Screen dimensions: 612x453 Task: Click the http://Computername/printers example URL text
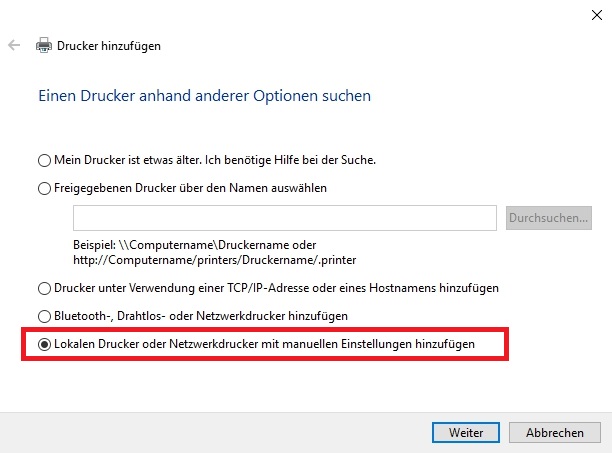(215, 260)
